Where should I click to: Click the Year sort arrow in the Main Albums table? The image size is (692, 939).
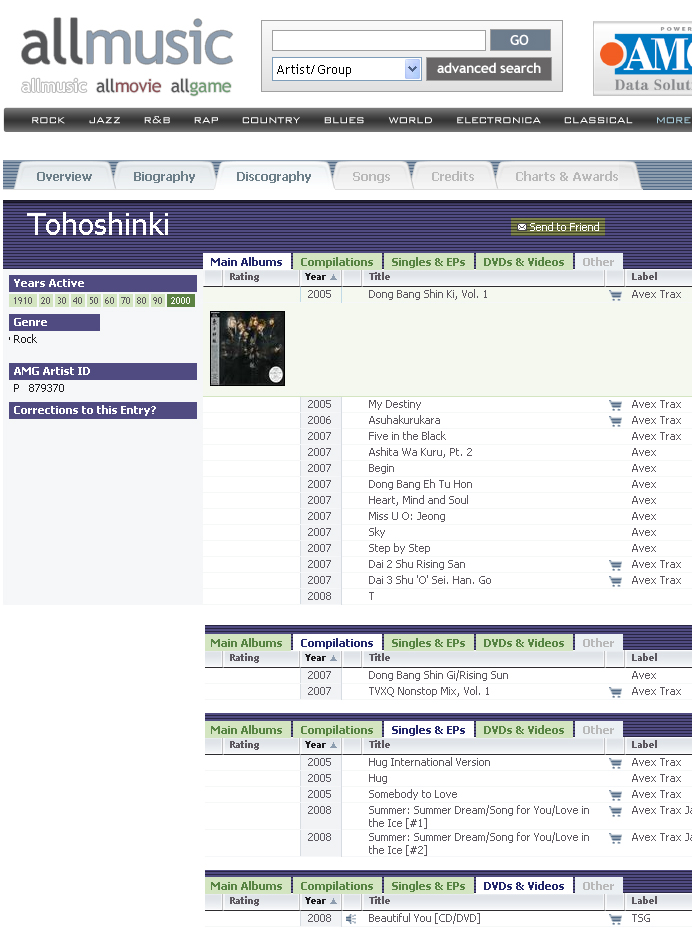click(x=333, y=277)
